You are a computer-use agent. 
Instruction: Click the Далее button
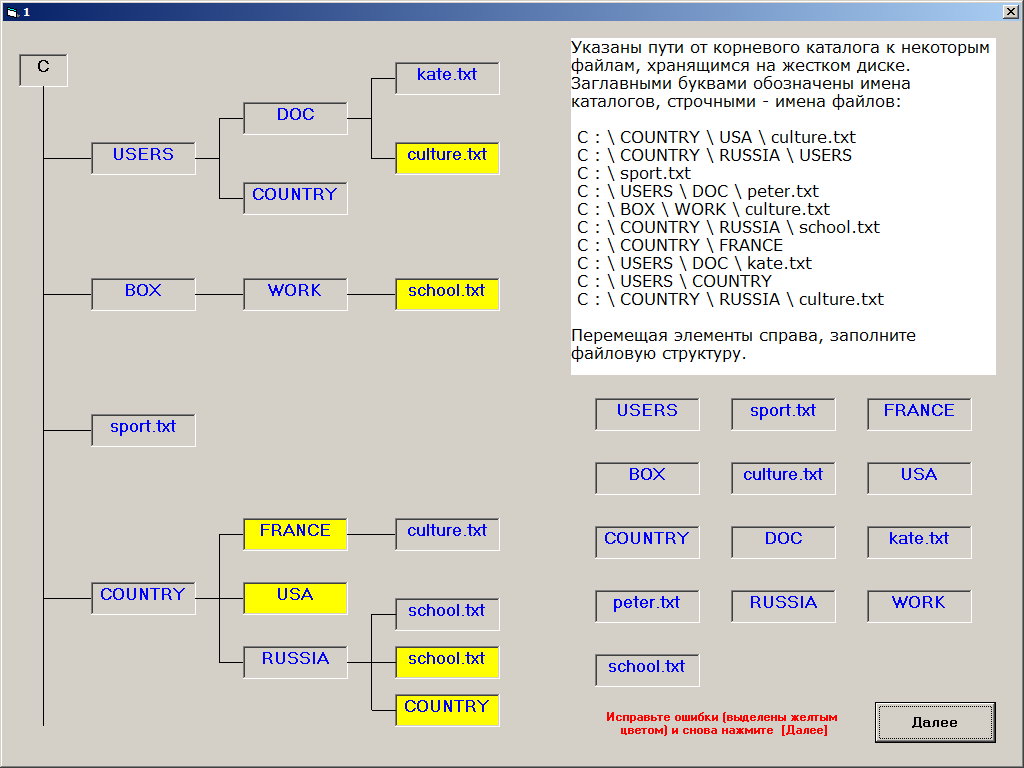(935, 722)
